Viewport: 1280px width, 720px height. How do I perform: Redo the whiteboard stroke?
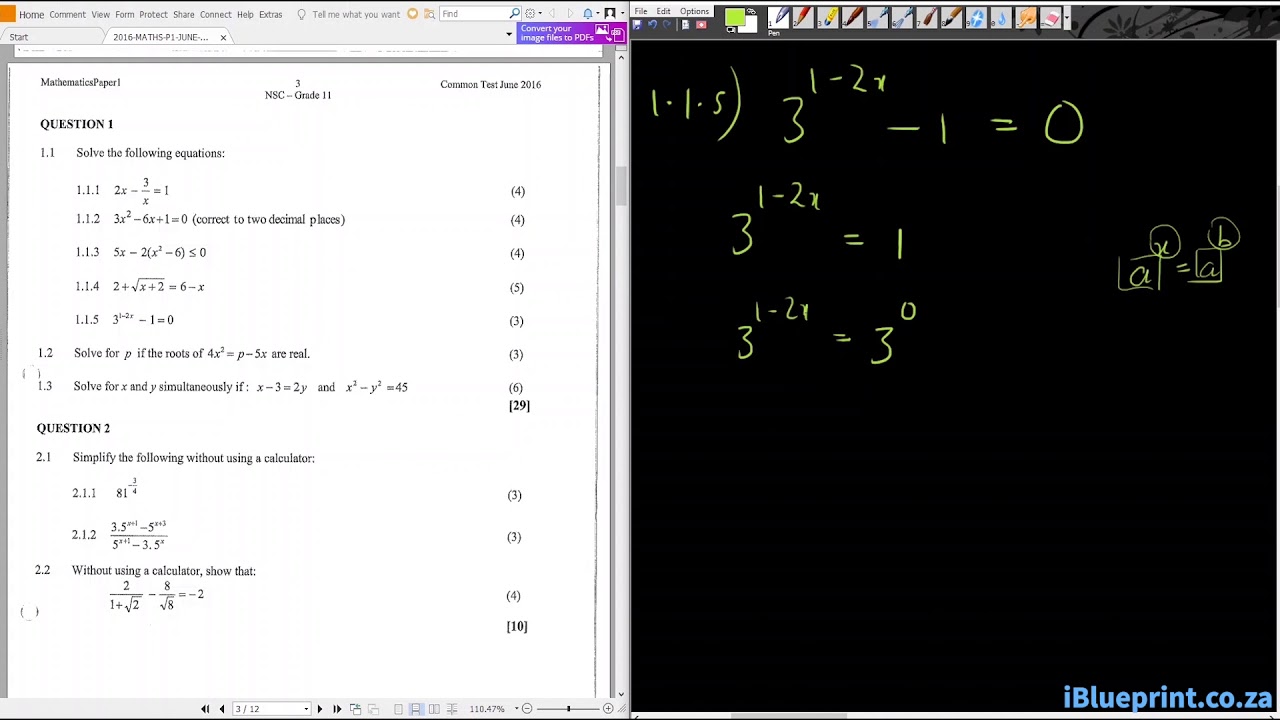pos(668,24)
